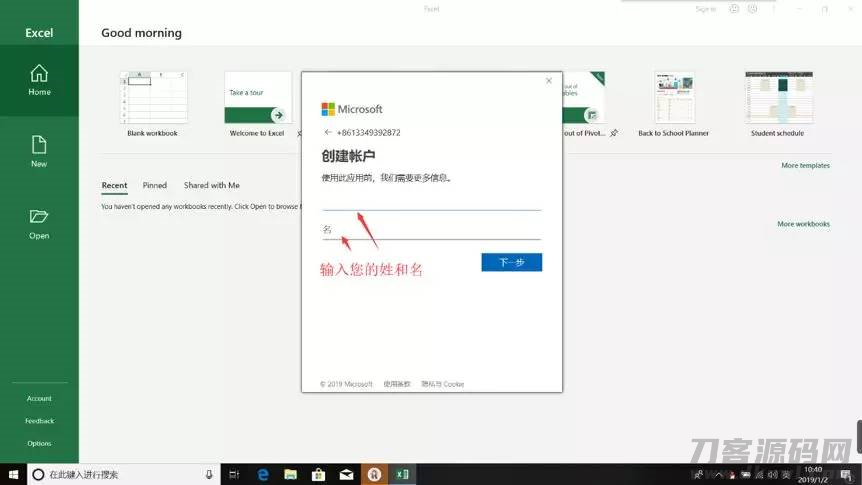The image size is (862, 485).
Task: Switch to the Recent tab
Action: 114,185
